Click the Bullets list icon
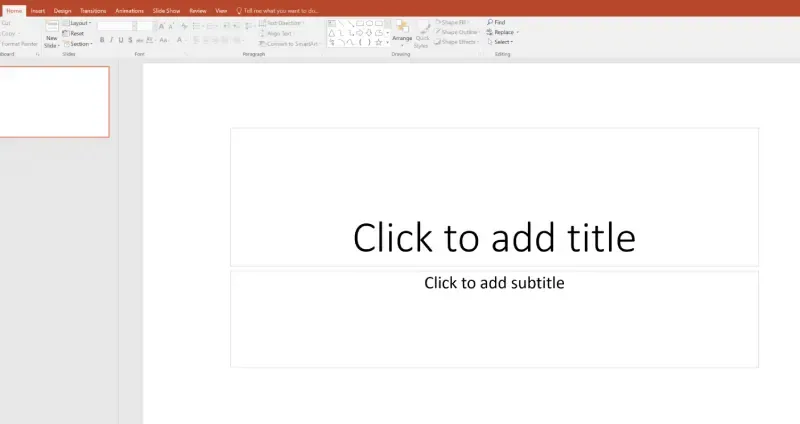This screenshot has width=800, height=424. 198,26
